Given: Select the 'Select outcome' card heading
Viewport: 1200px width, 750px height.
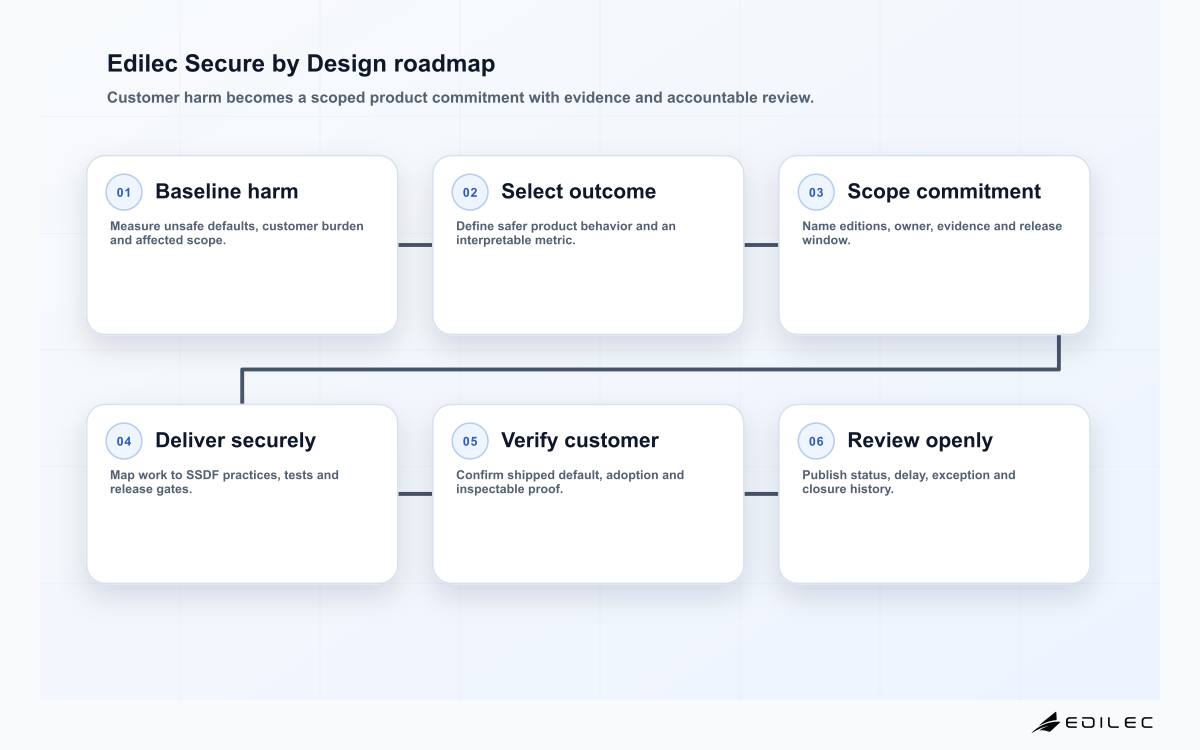Looking at the screenshot, I should click(x=578, y=191).
